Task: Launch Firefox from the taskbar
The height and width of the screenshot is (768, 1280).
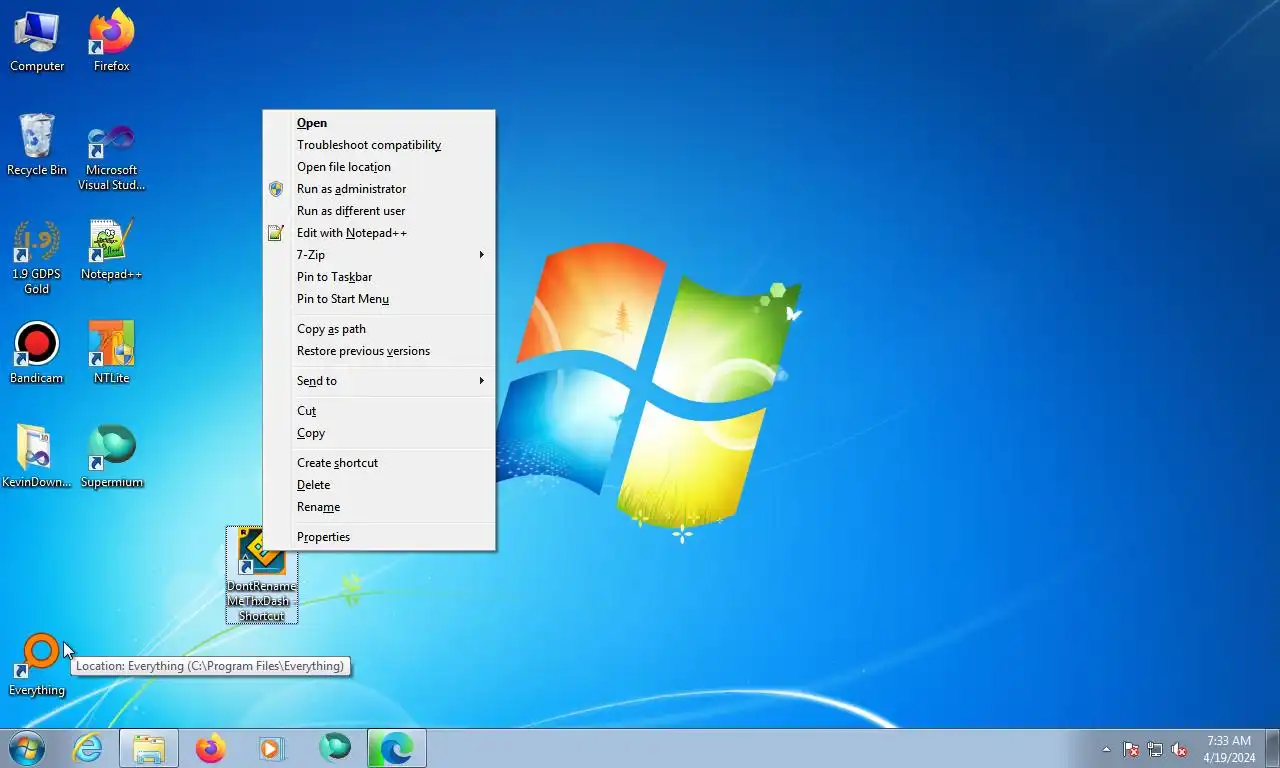Action: pyautogui.click(x=211, y=748)
